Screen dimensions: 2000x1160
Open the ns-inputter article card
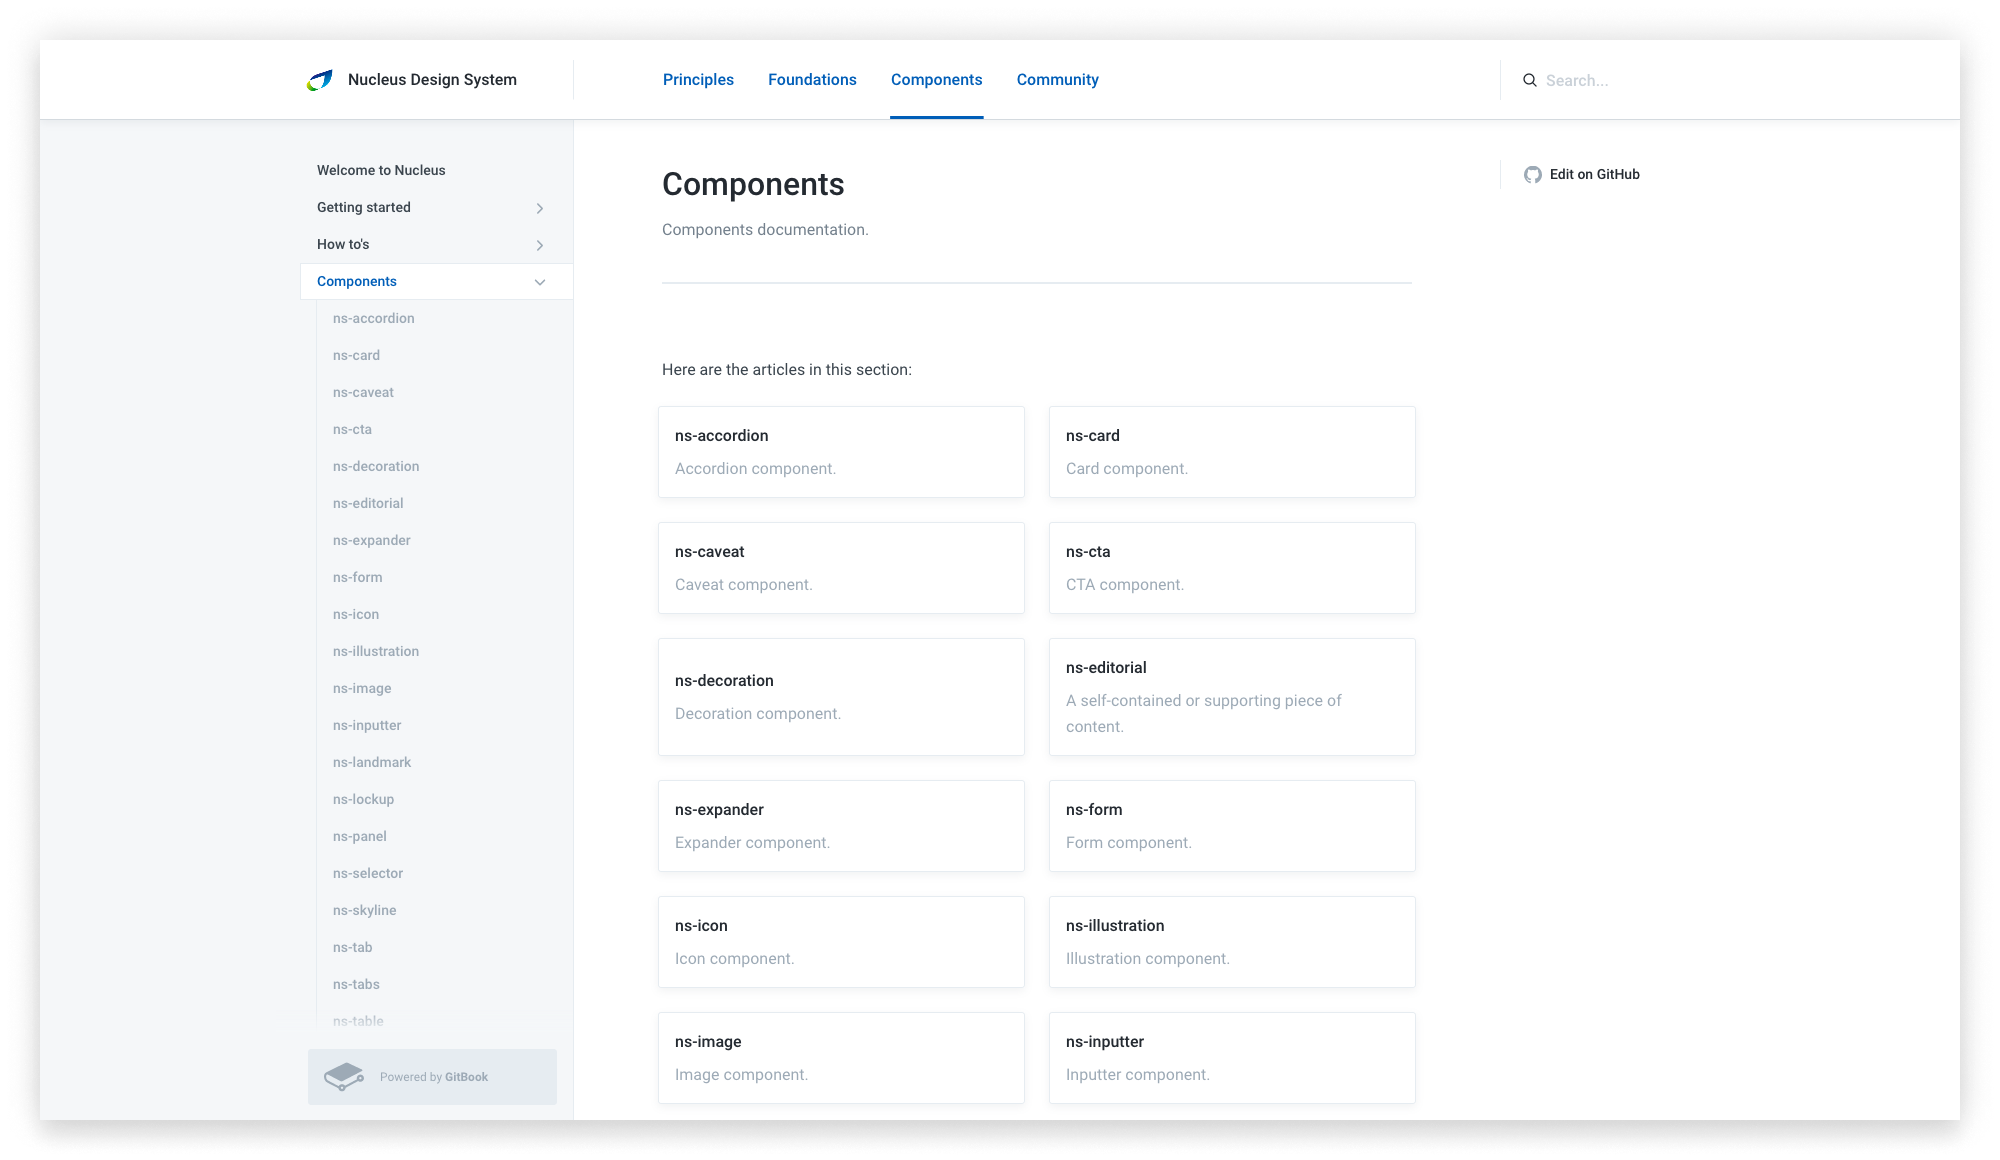(1232, 1058)
